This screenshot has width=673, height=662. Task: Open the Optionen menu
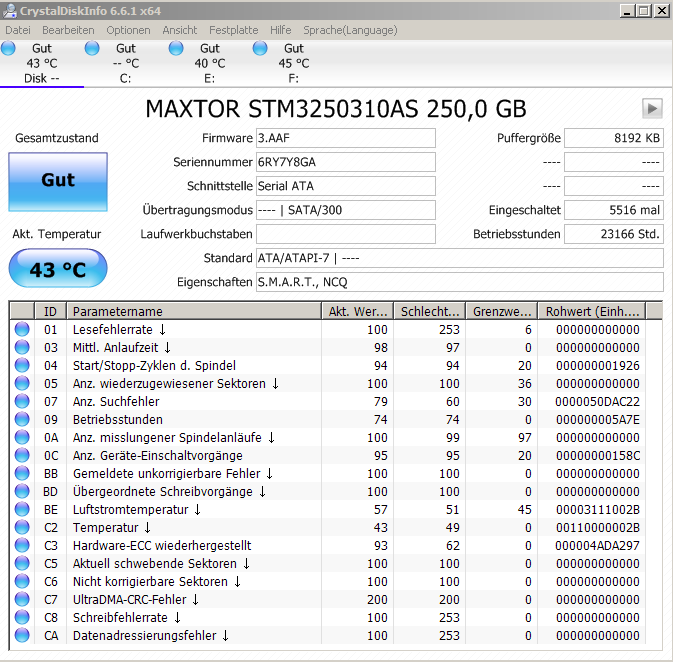(128, 30)
